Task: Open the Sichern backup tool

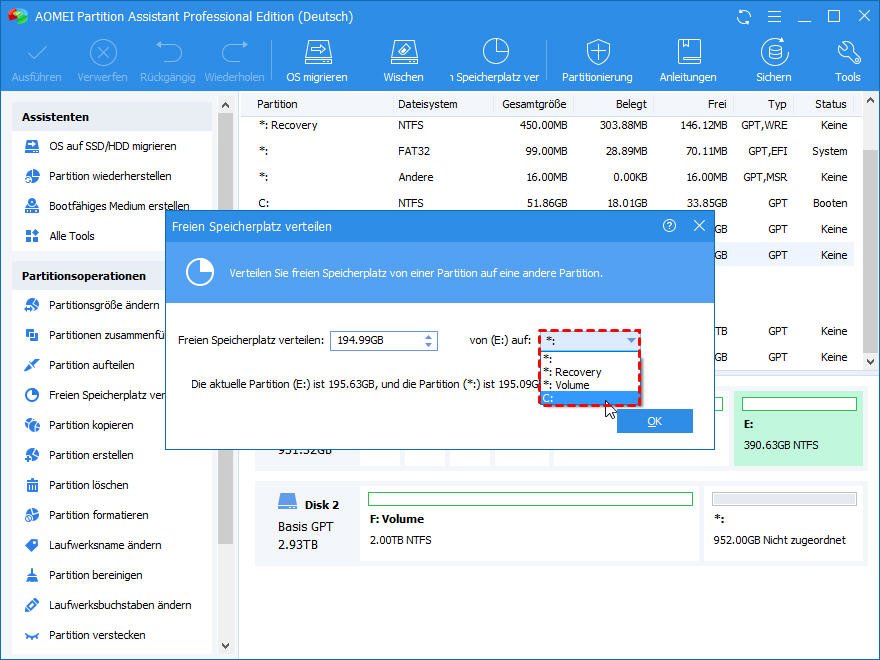Action: coord(774,61)
